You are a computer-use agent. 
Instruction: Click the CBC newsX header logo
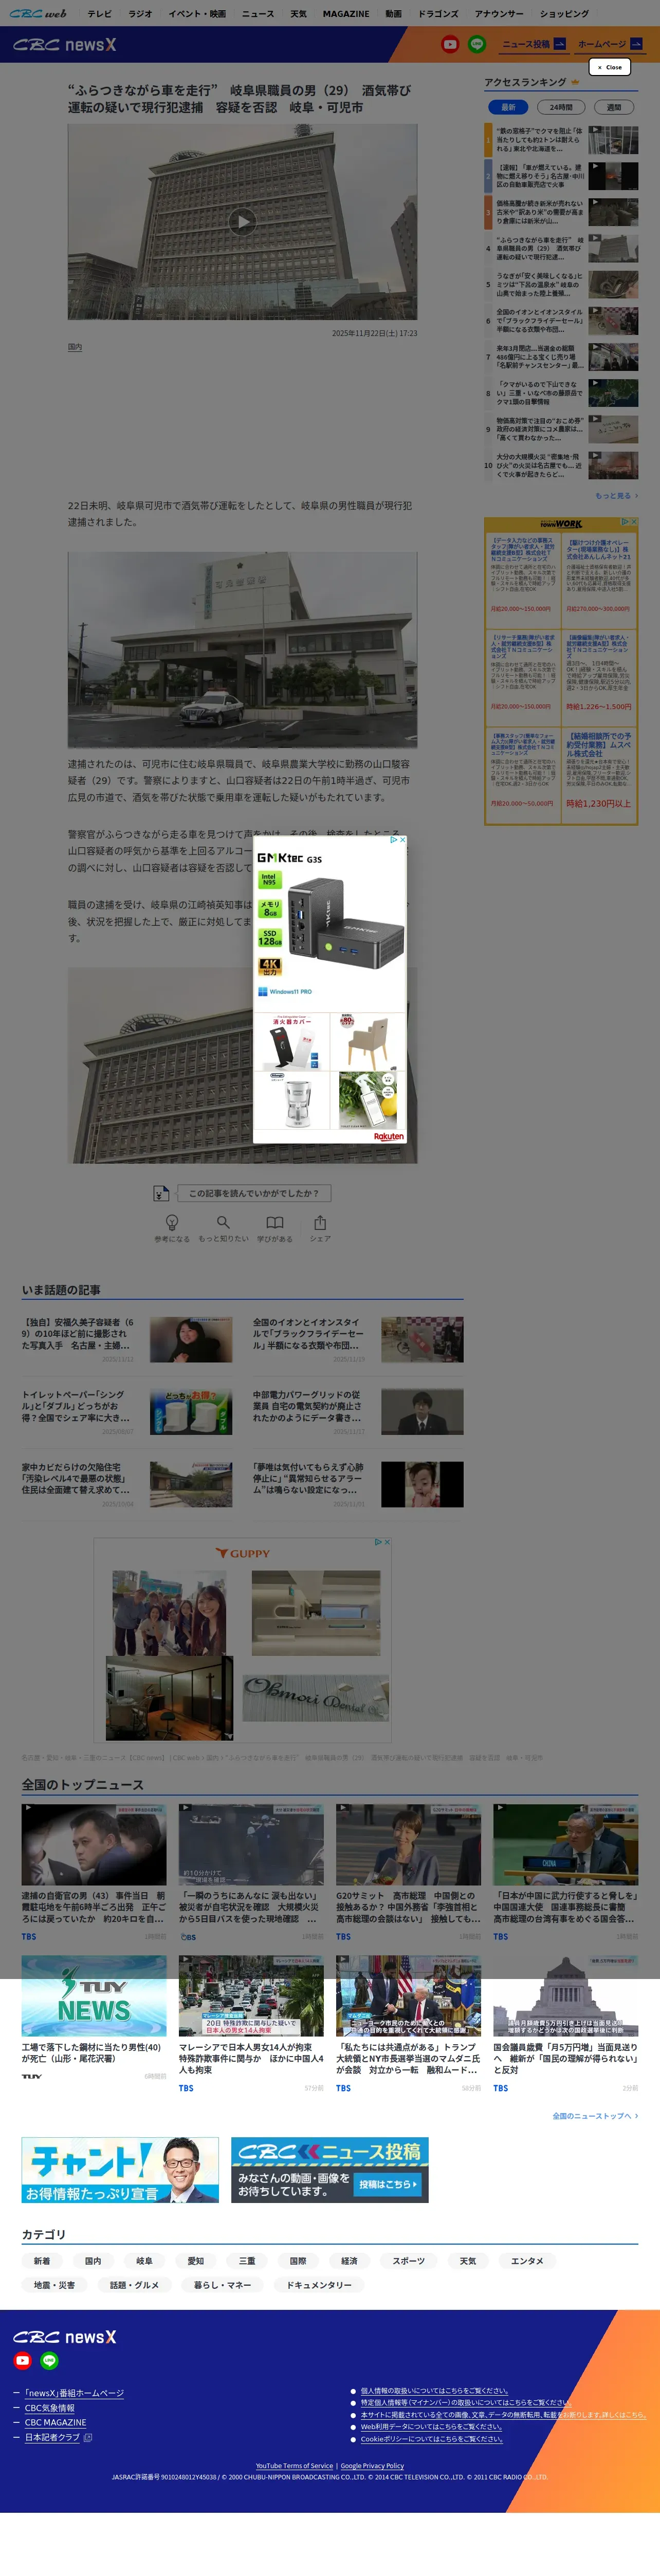click(64, 45)
